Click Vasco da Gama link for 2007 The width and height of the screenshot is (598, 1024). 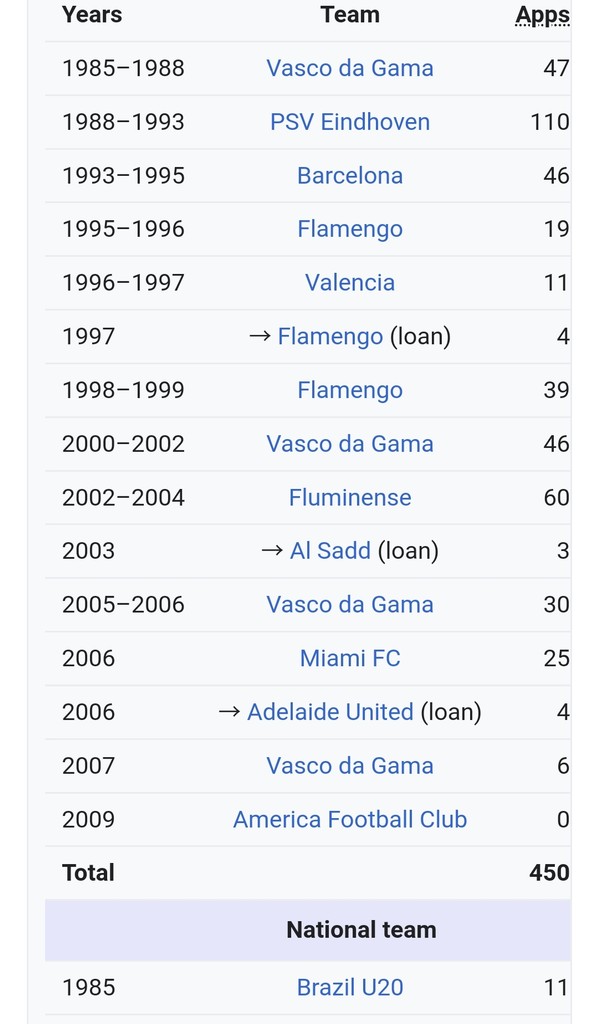pyautogui.click(x=350, y=766)
